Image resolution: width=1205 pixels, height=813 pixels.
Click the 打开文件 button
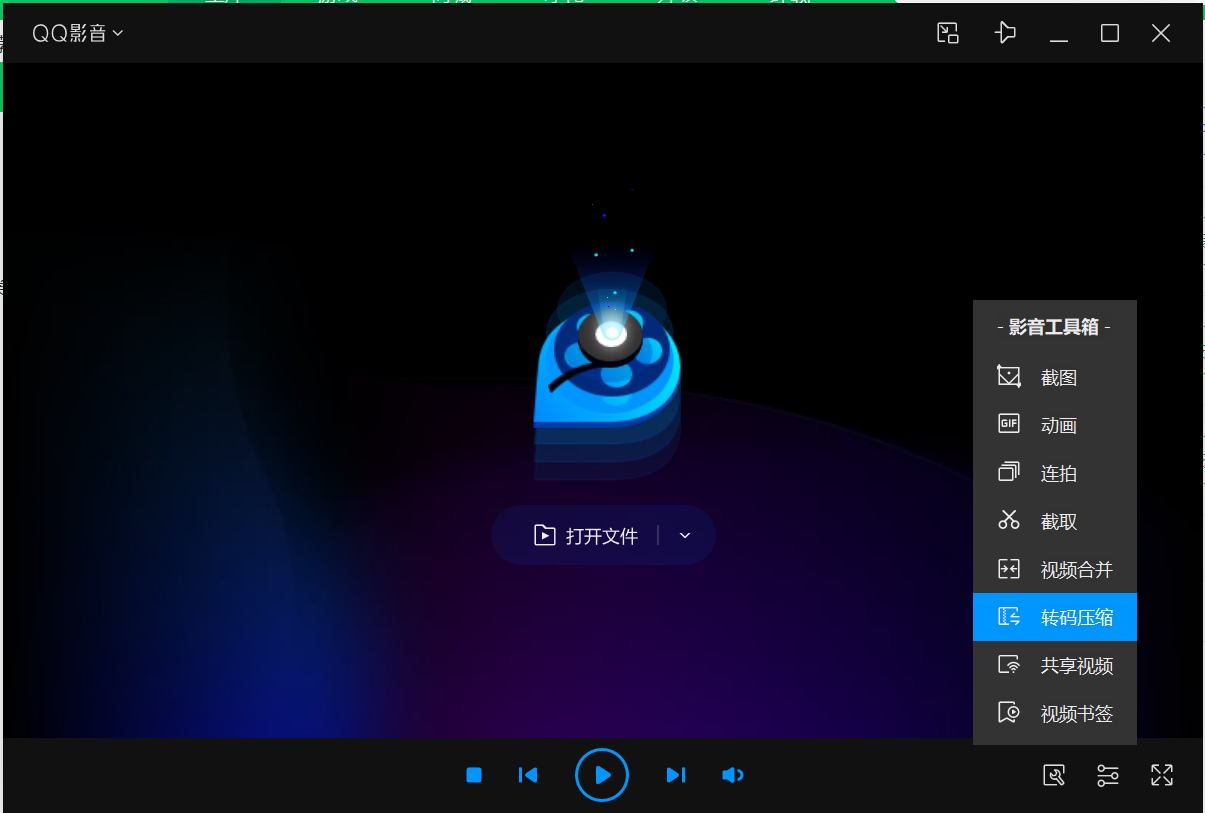tap(587, 536)
